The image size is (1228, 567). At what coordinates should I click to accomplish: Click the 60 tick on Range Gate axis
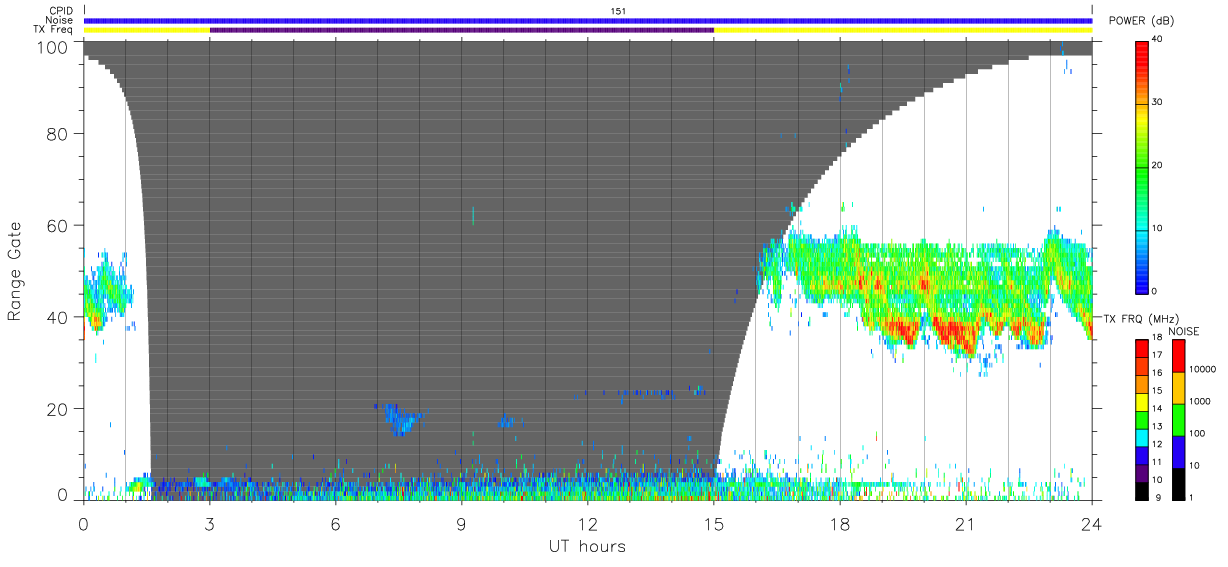coord(56,225)
